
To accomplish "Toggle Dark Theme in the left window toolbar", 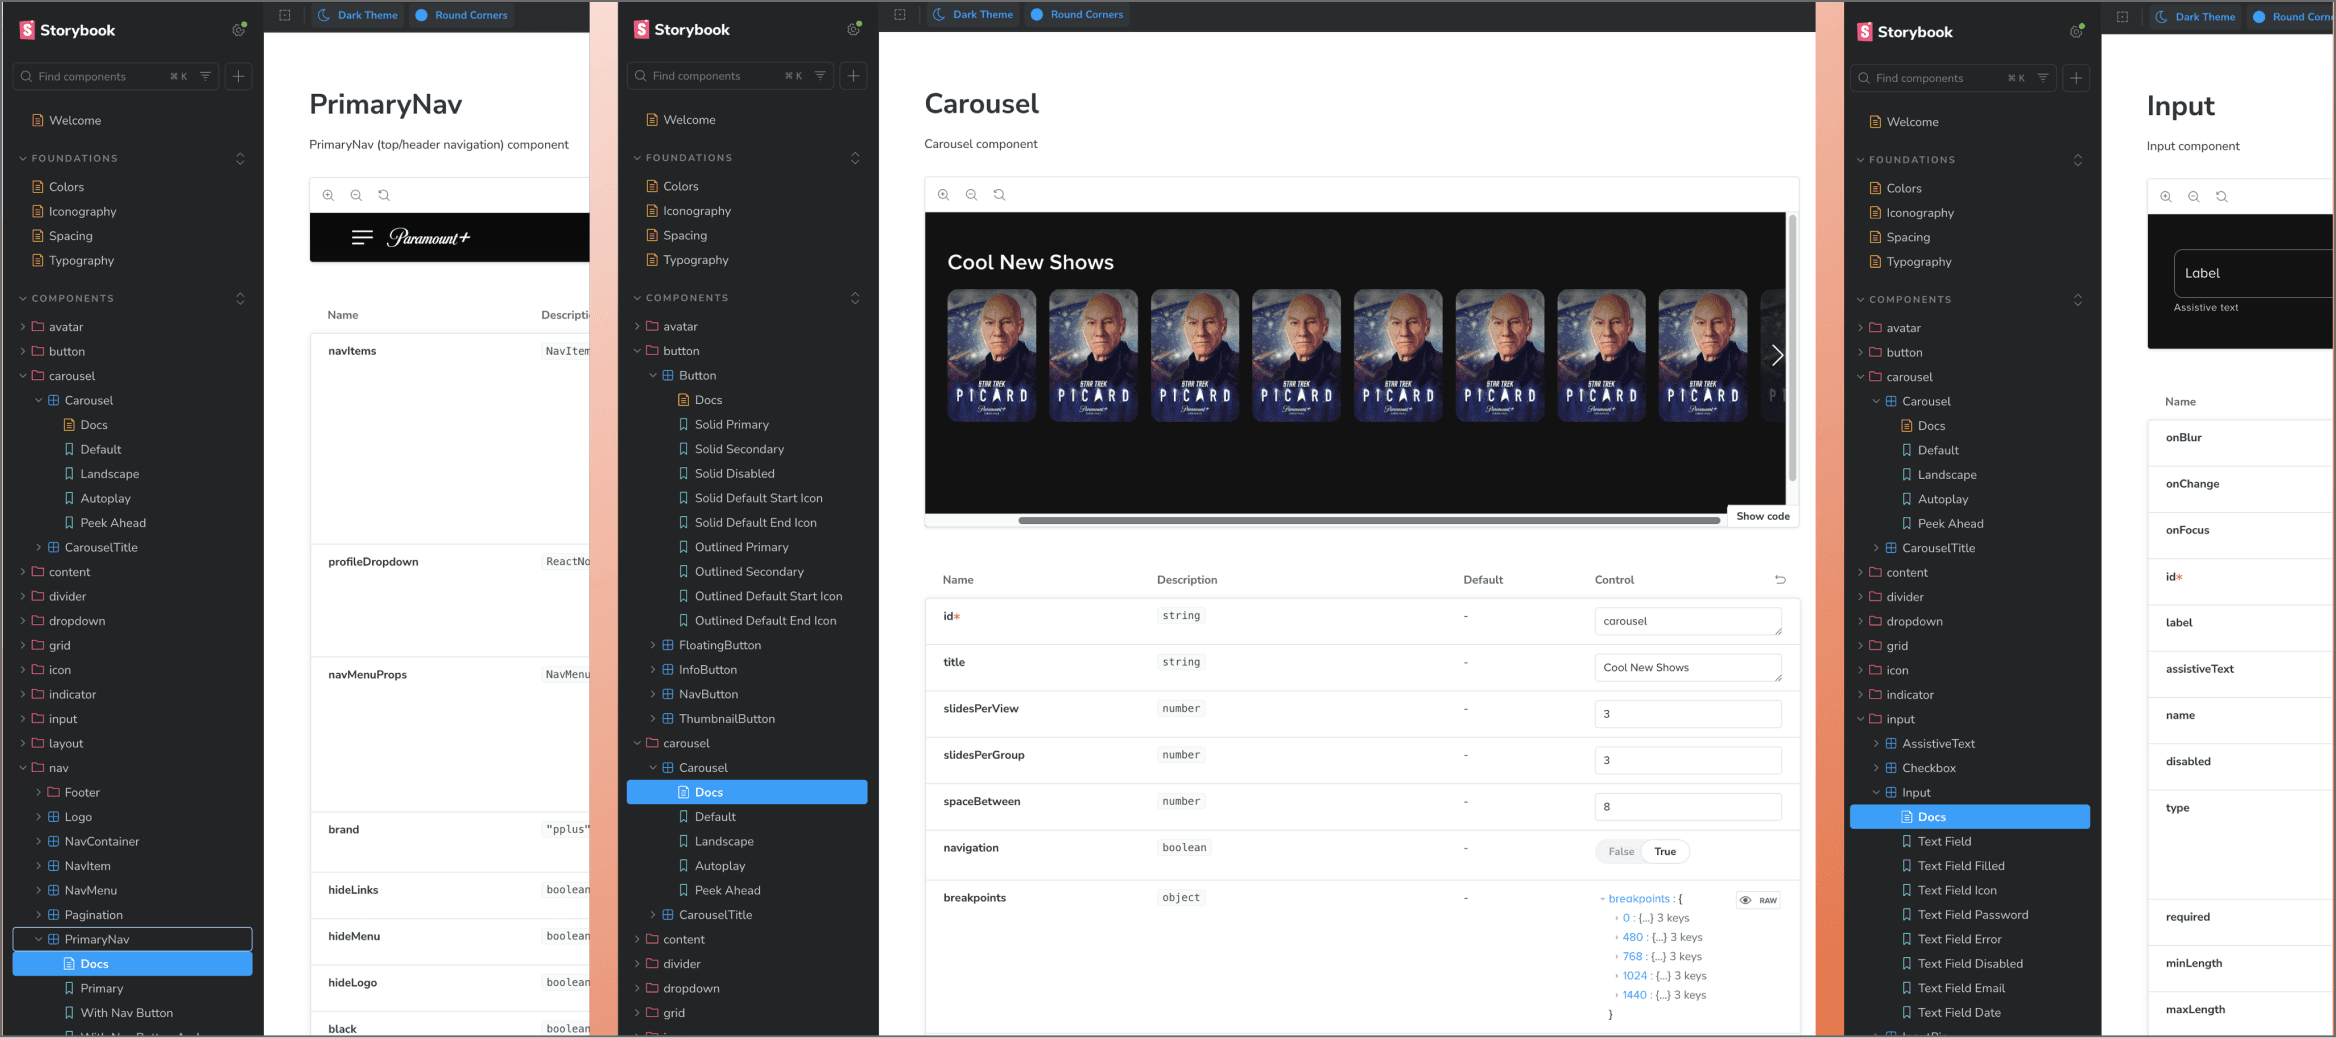I will pos(357,16).
